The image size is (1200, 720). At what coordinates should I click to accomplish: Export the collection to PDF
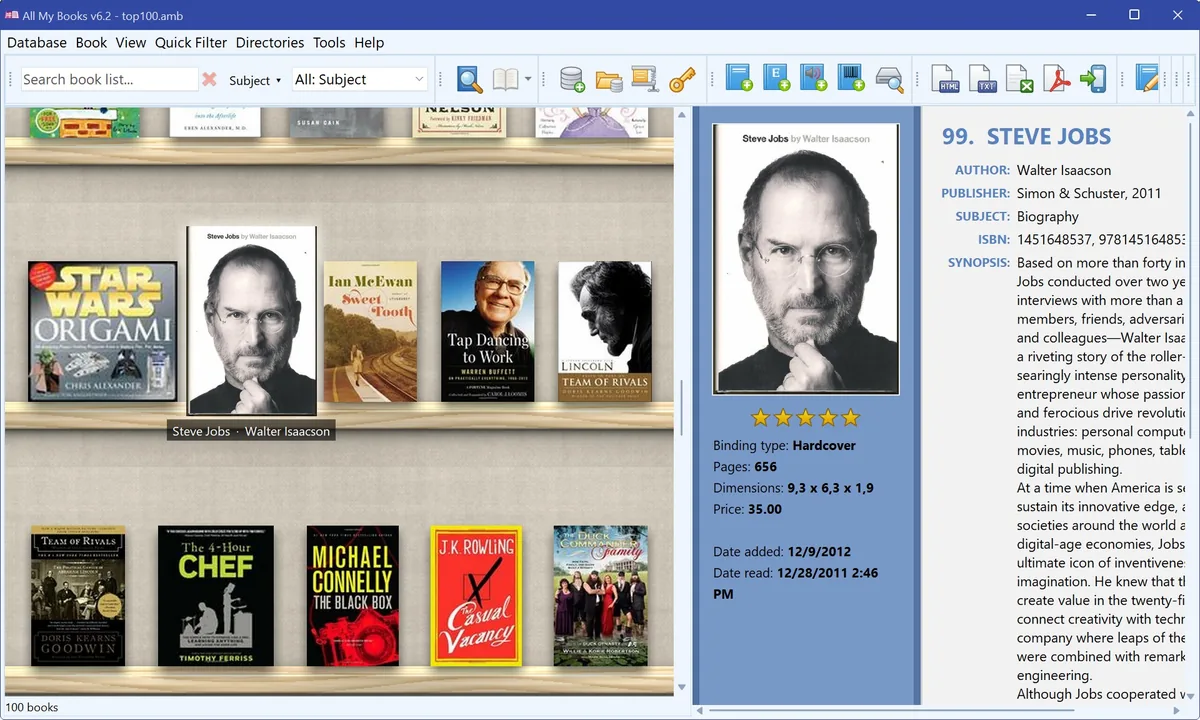[x=1057, y=79]
